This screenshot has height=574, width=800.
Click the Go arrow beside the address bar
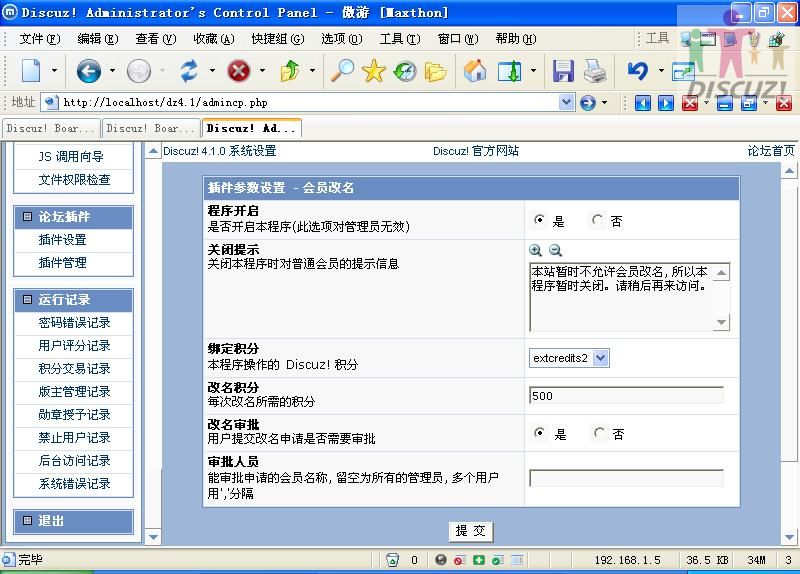point(588,103)
